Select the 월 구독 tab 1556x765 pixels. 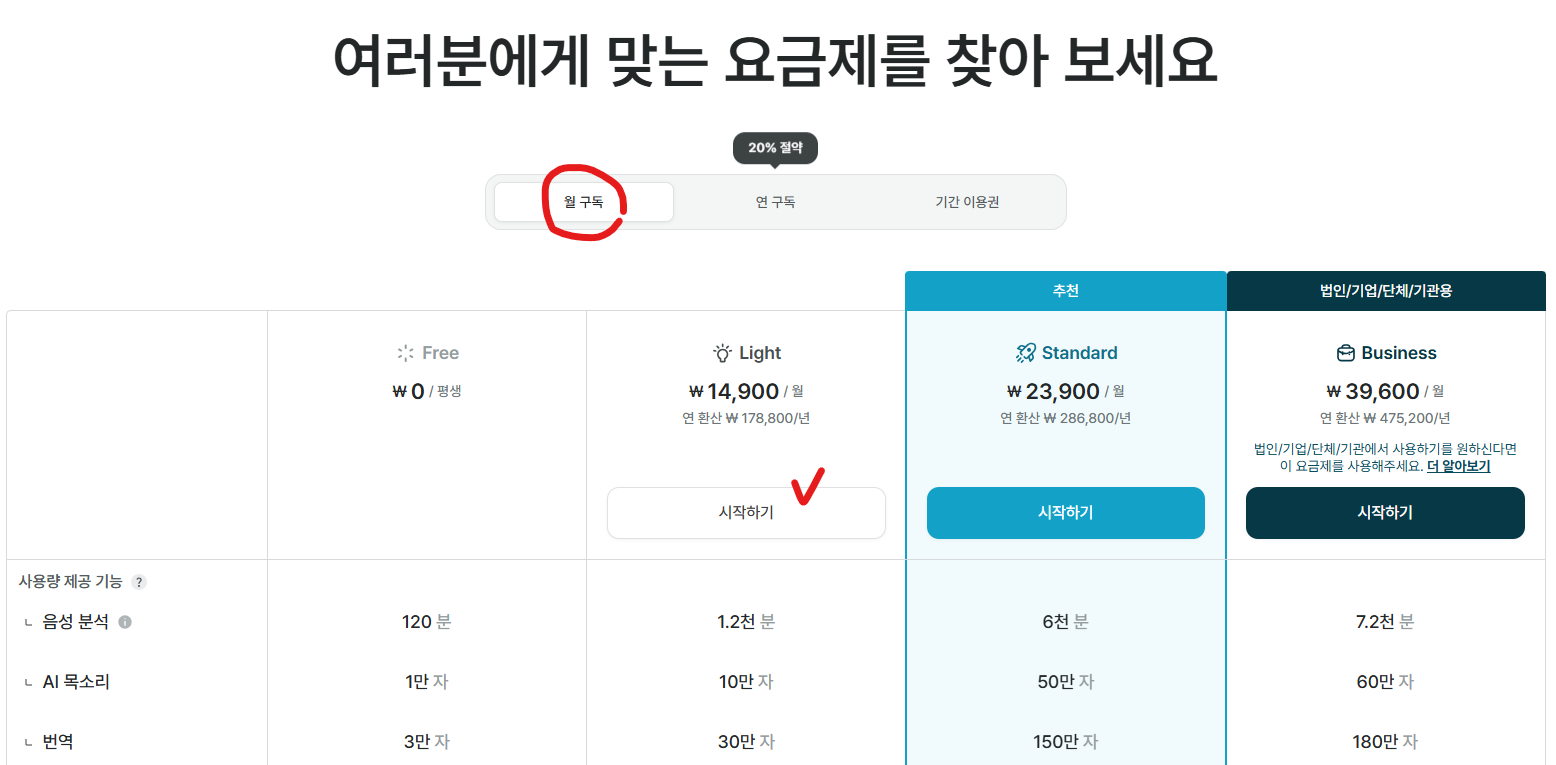(584, 201)
